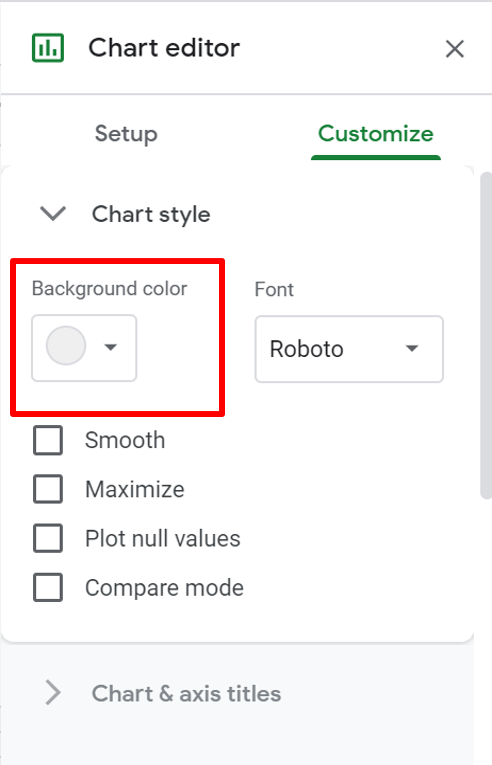Tick the Maximize checkbox
Screen dimensions: 492x765
click(x=48, y=489)
